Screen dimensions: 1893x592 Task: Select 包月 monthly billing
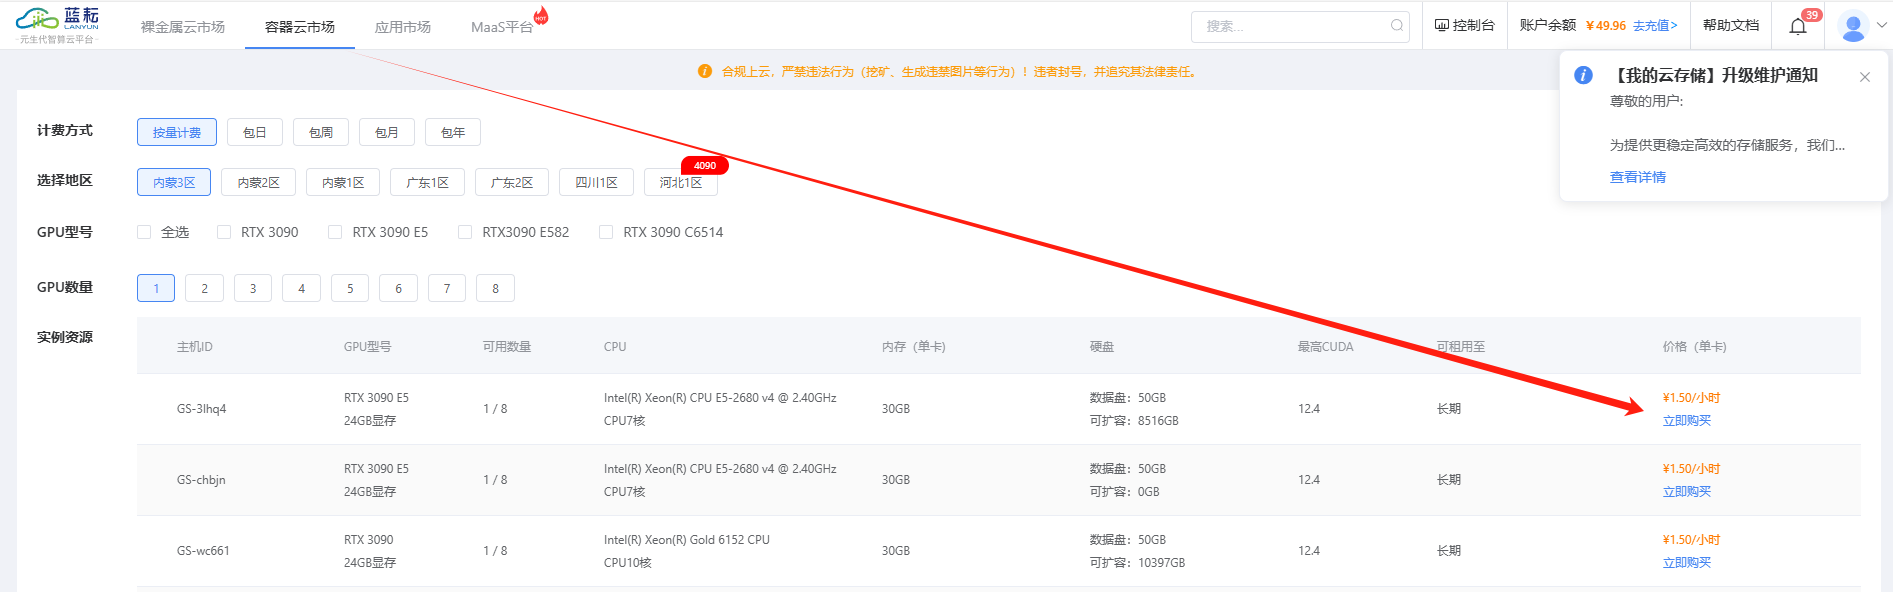(387, 132)
